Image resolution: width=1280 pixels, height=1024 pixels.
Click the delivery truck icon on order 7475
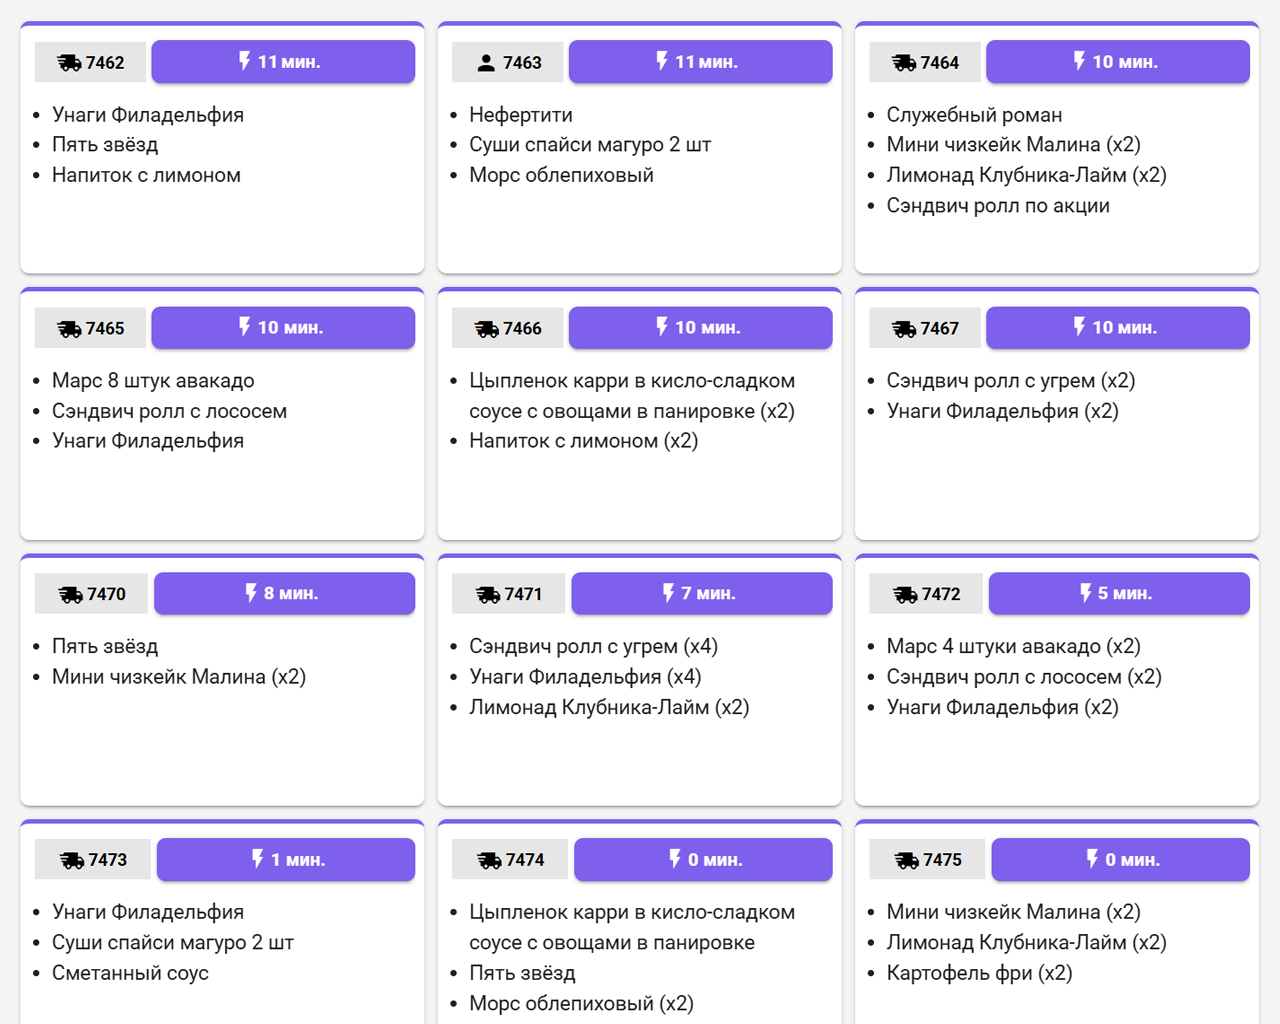tap(907, 861)
